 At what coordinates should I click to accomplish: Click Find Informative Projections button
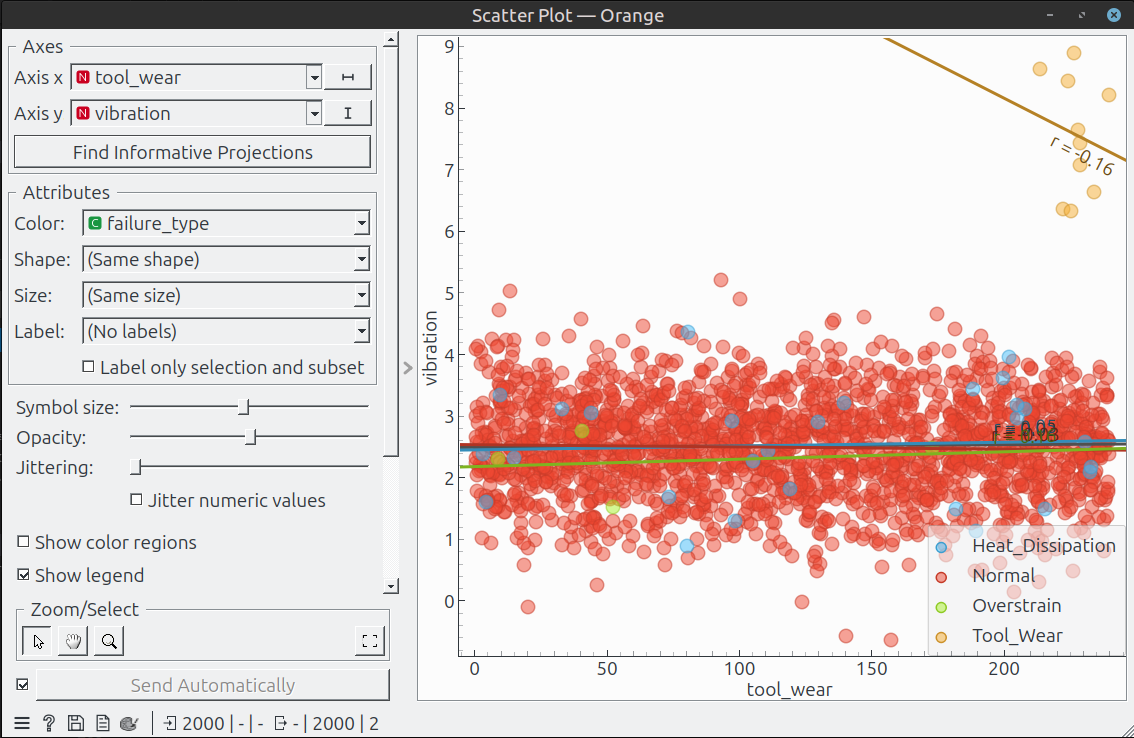(x=192, y=152)
